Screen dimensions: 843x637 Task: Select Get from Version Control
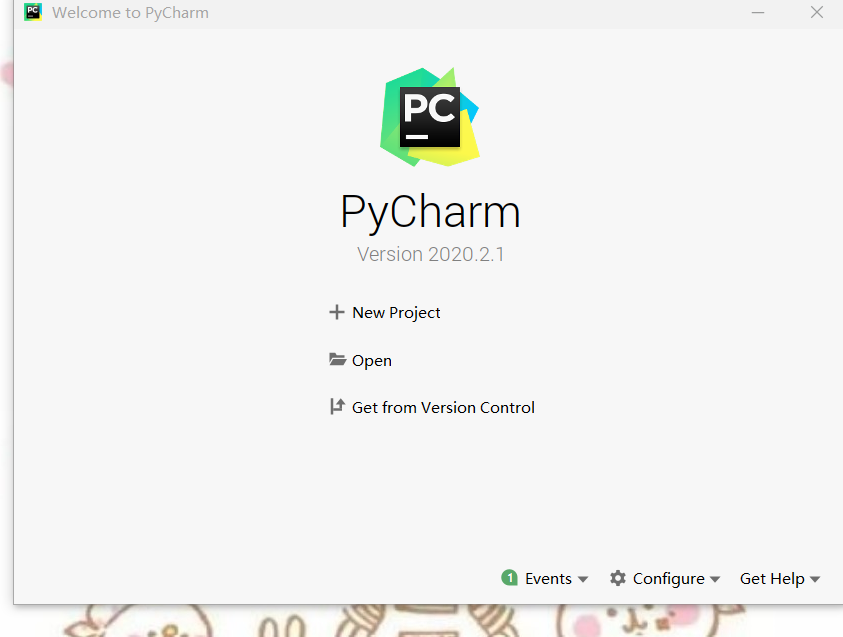443,407
